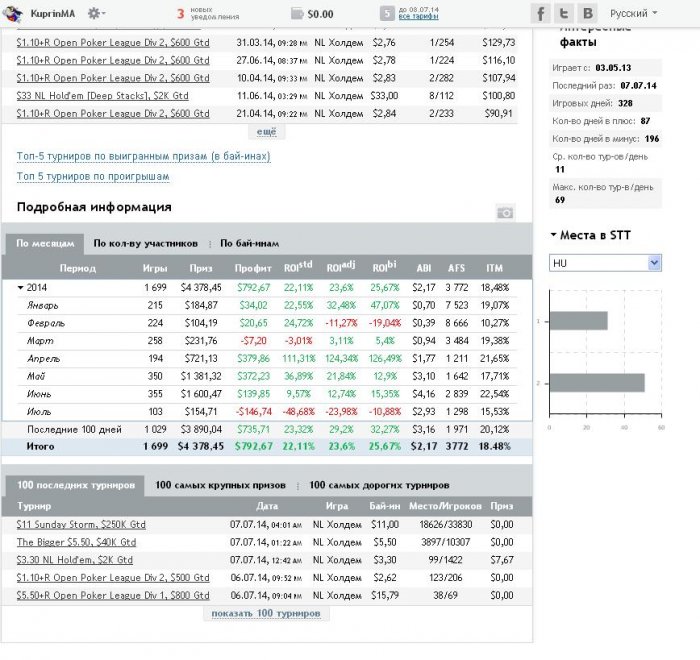Open the все тарифы link

click(x=417, y=18)
